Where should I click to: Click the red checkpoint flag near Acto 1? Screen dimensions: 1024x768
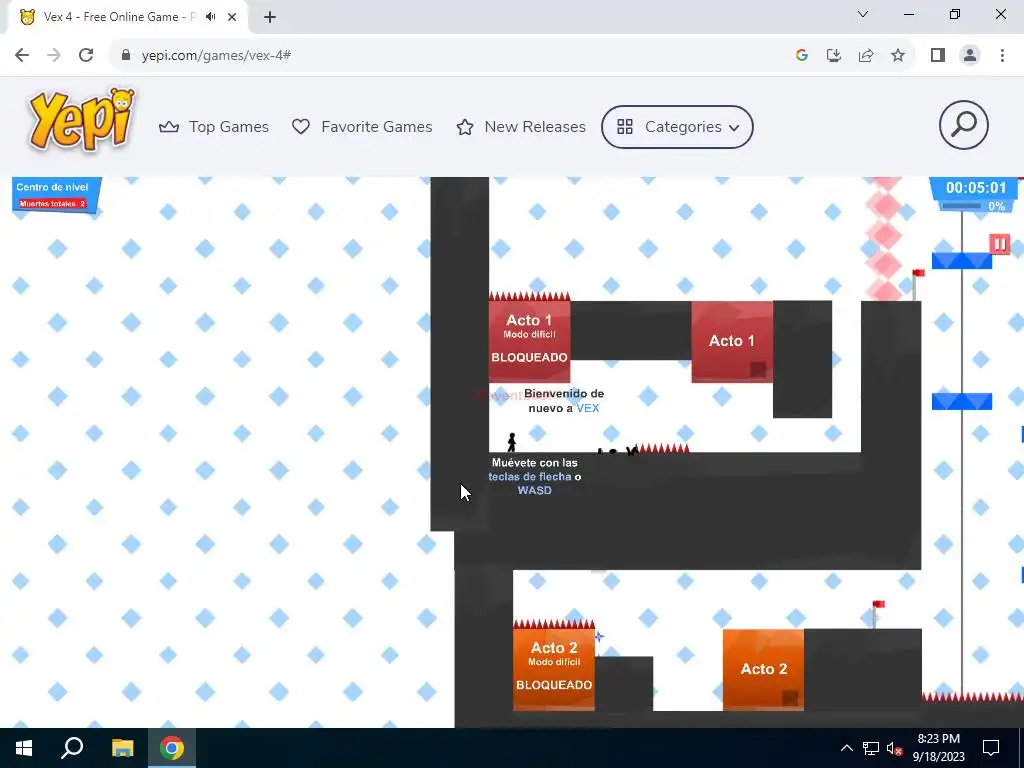pyautogui.click(x=917, y=283)
